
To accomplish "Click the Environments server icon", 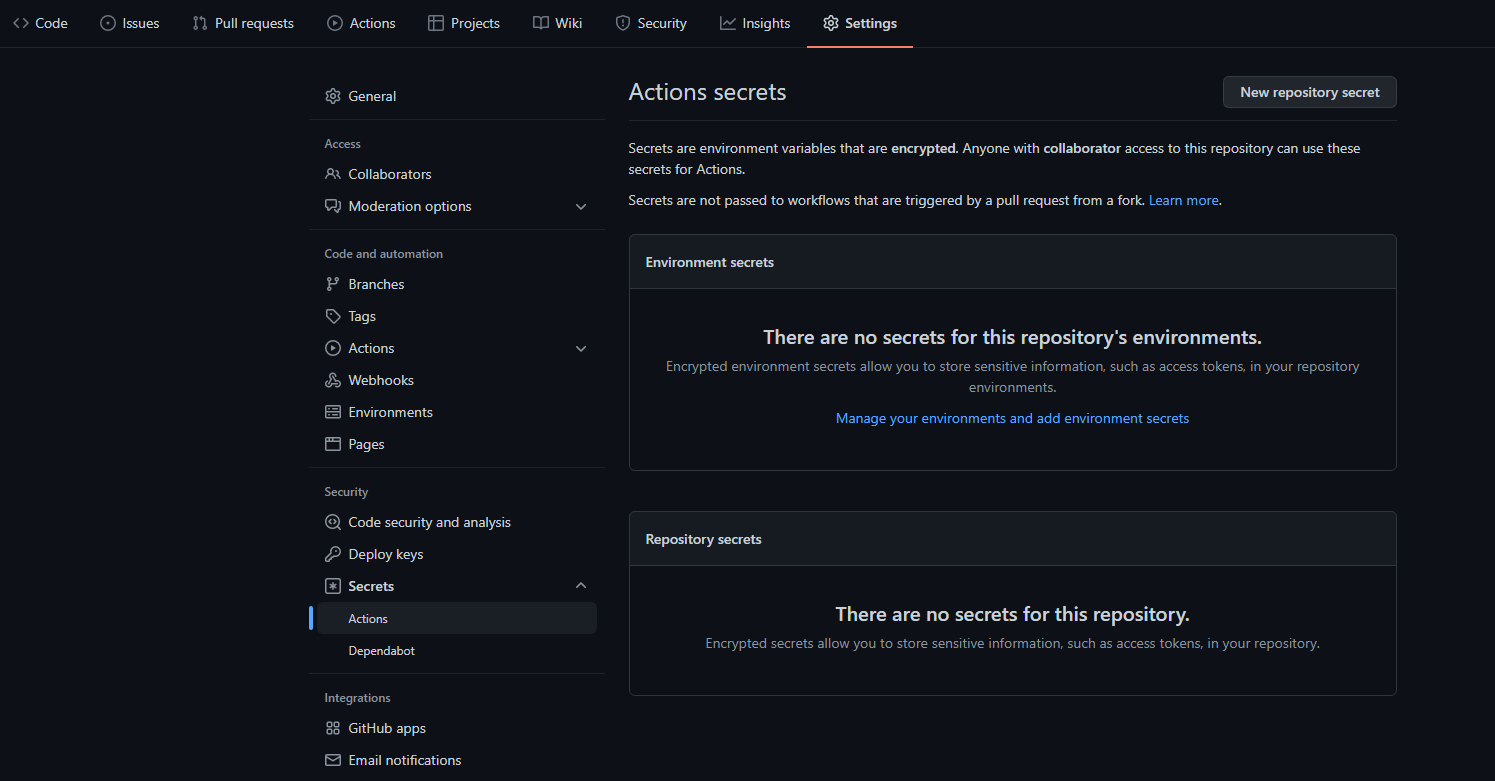I will [x=333, y=412].
